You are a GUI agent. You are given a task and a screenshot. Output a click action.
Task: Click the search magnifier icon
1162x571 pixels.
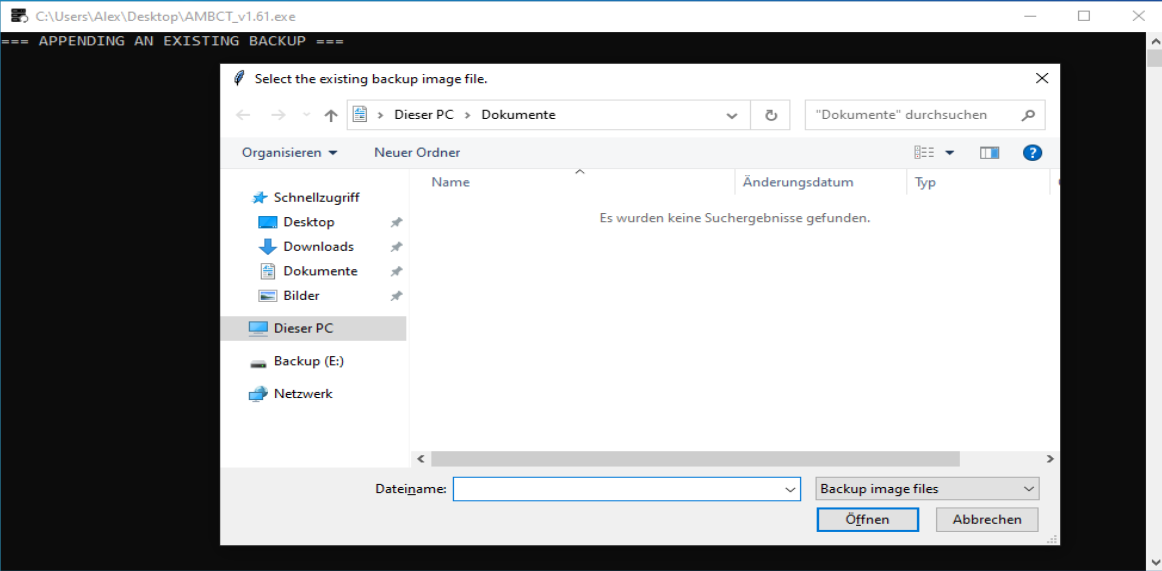pyautogui.click(x=1028, y=115)
